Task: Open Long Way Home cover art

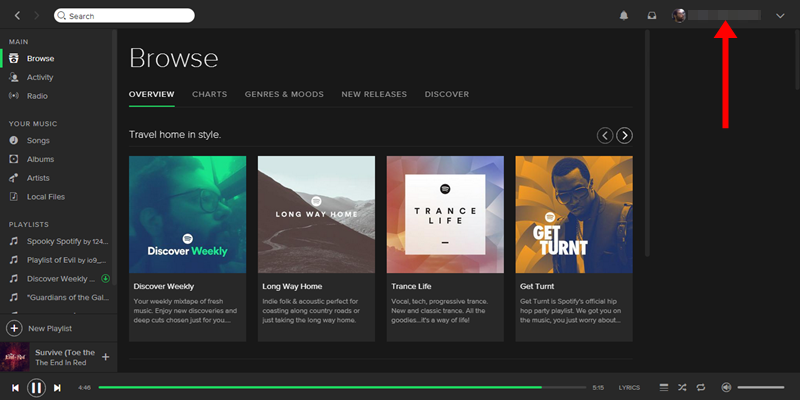Action: pos(316,215)
